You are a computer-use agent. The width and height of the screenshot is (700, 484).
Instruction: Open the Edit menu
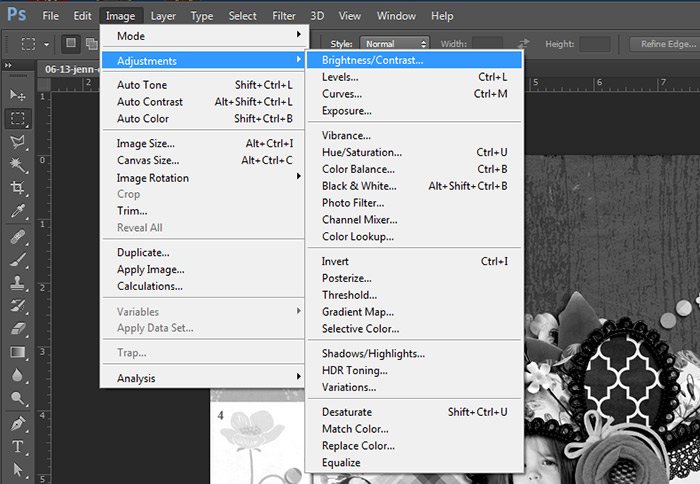tap(83, 16)
